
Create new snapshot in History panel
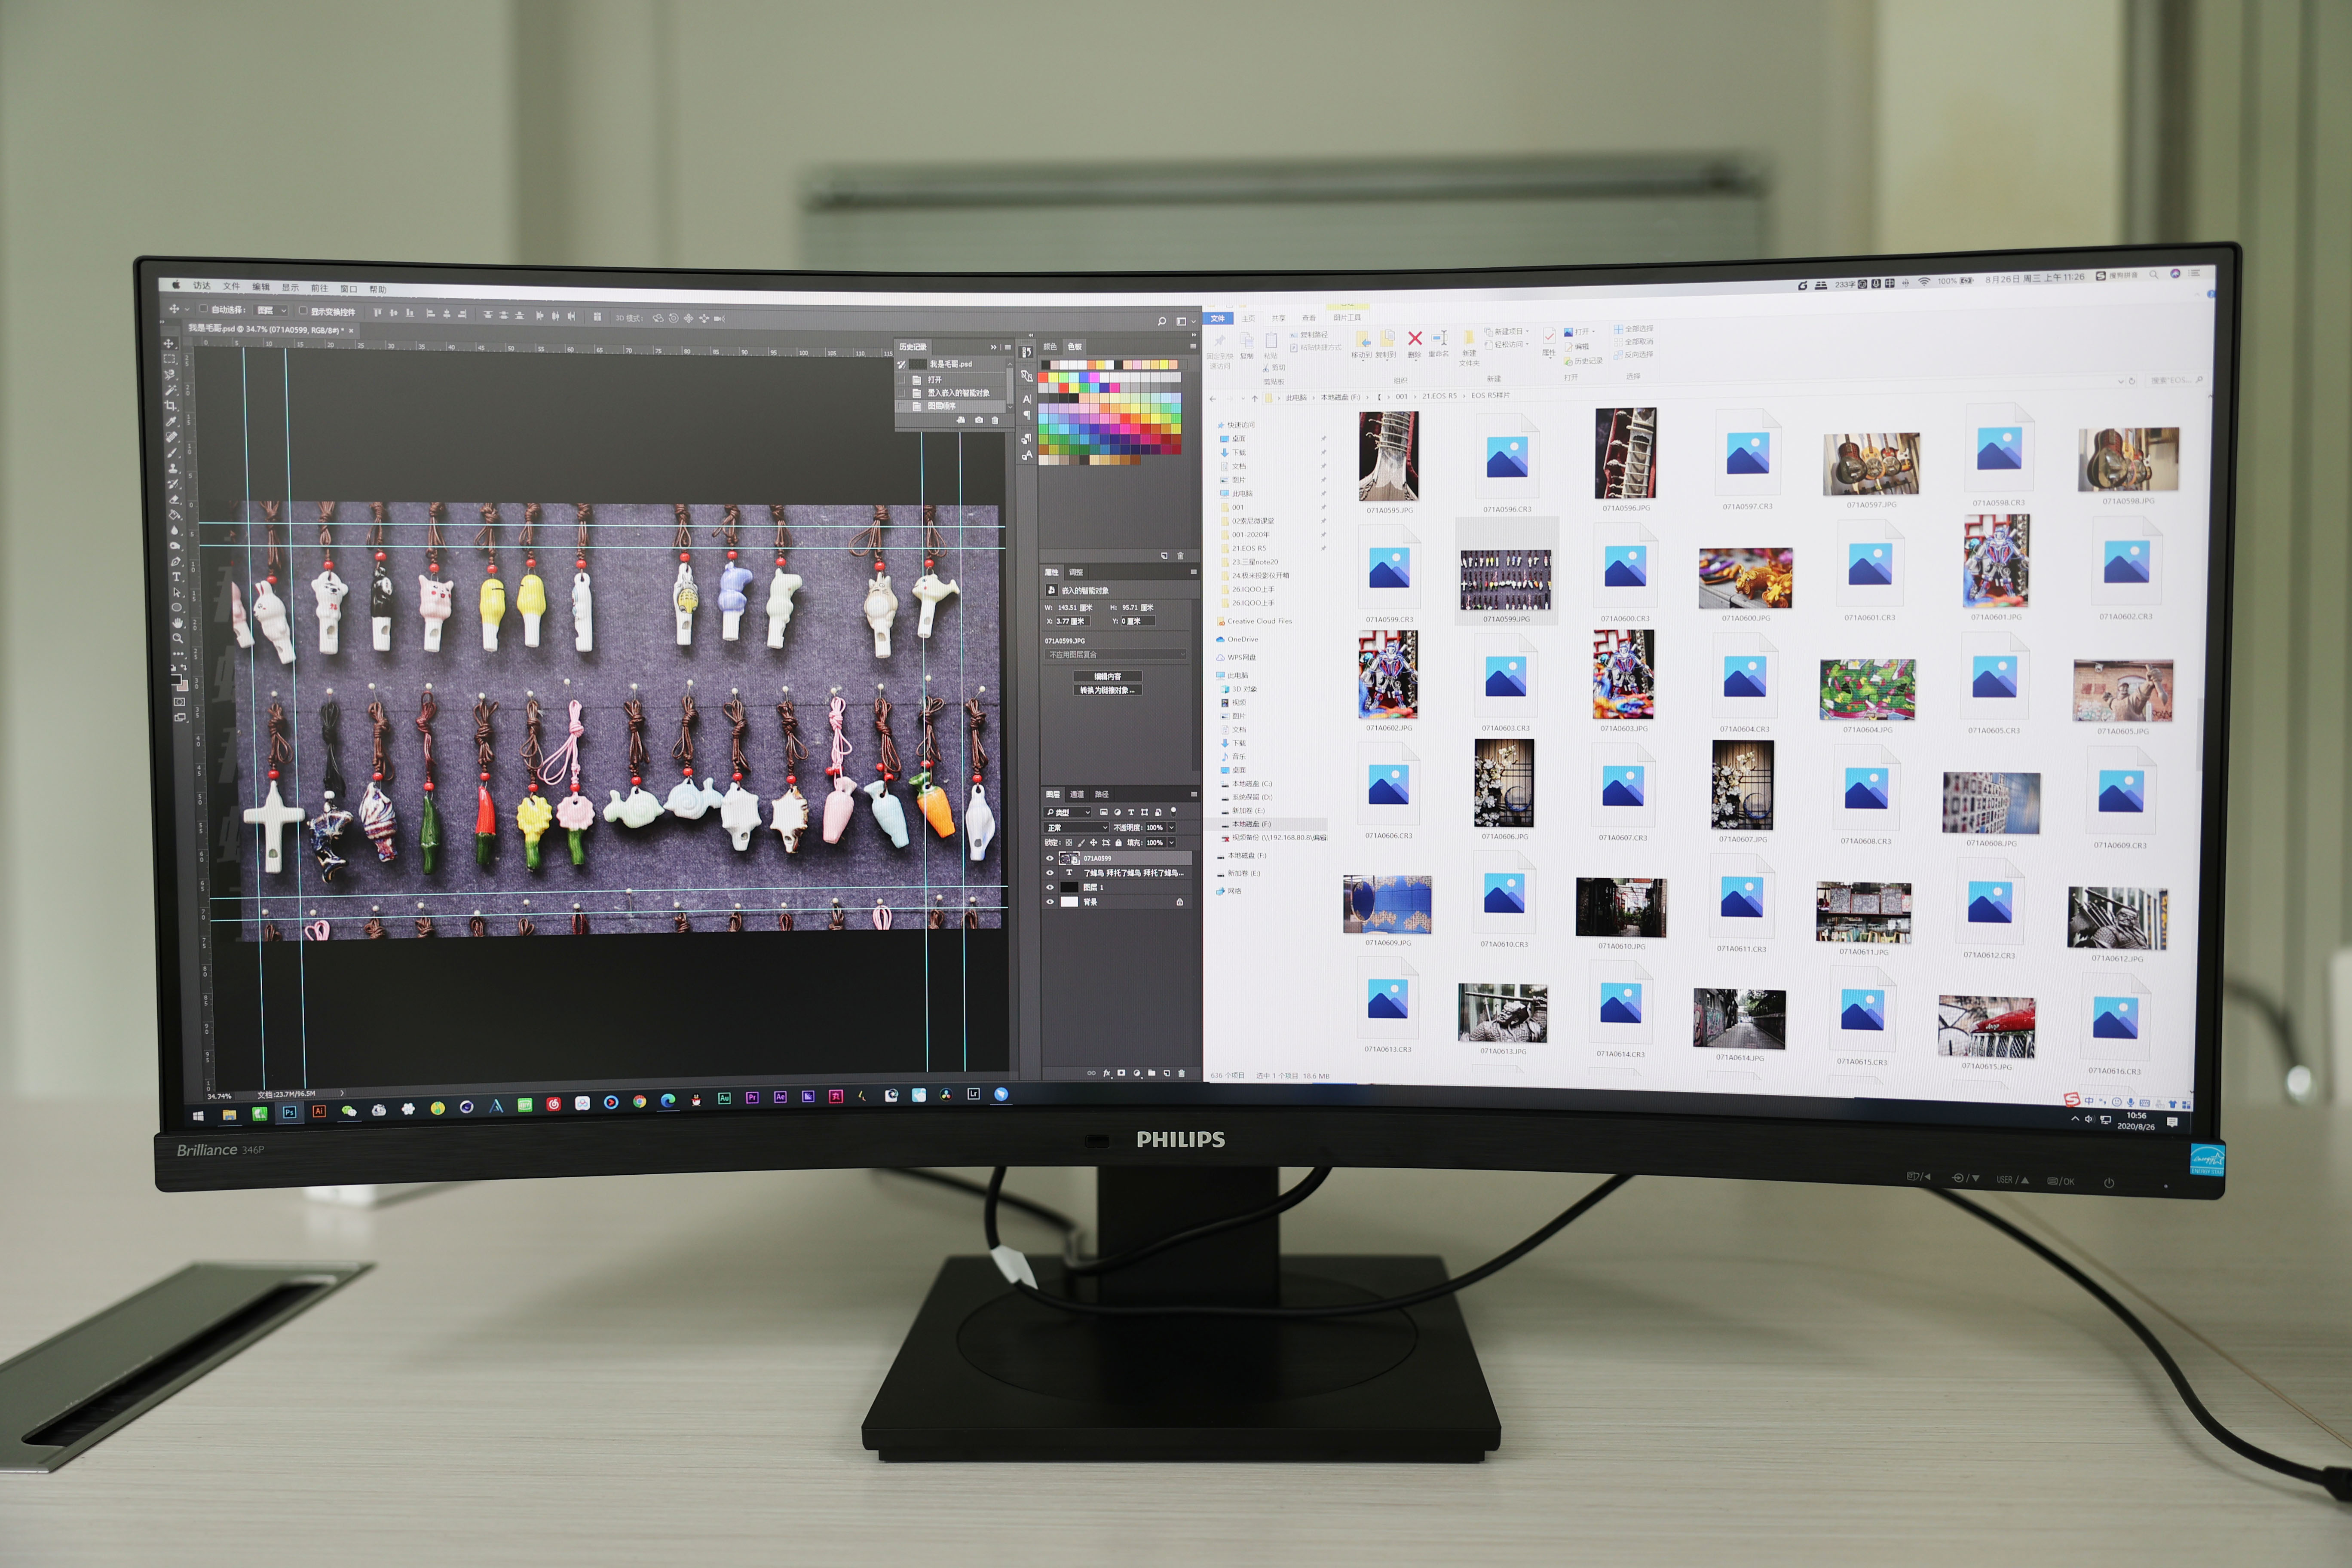tap(979, 420)
